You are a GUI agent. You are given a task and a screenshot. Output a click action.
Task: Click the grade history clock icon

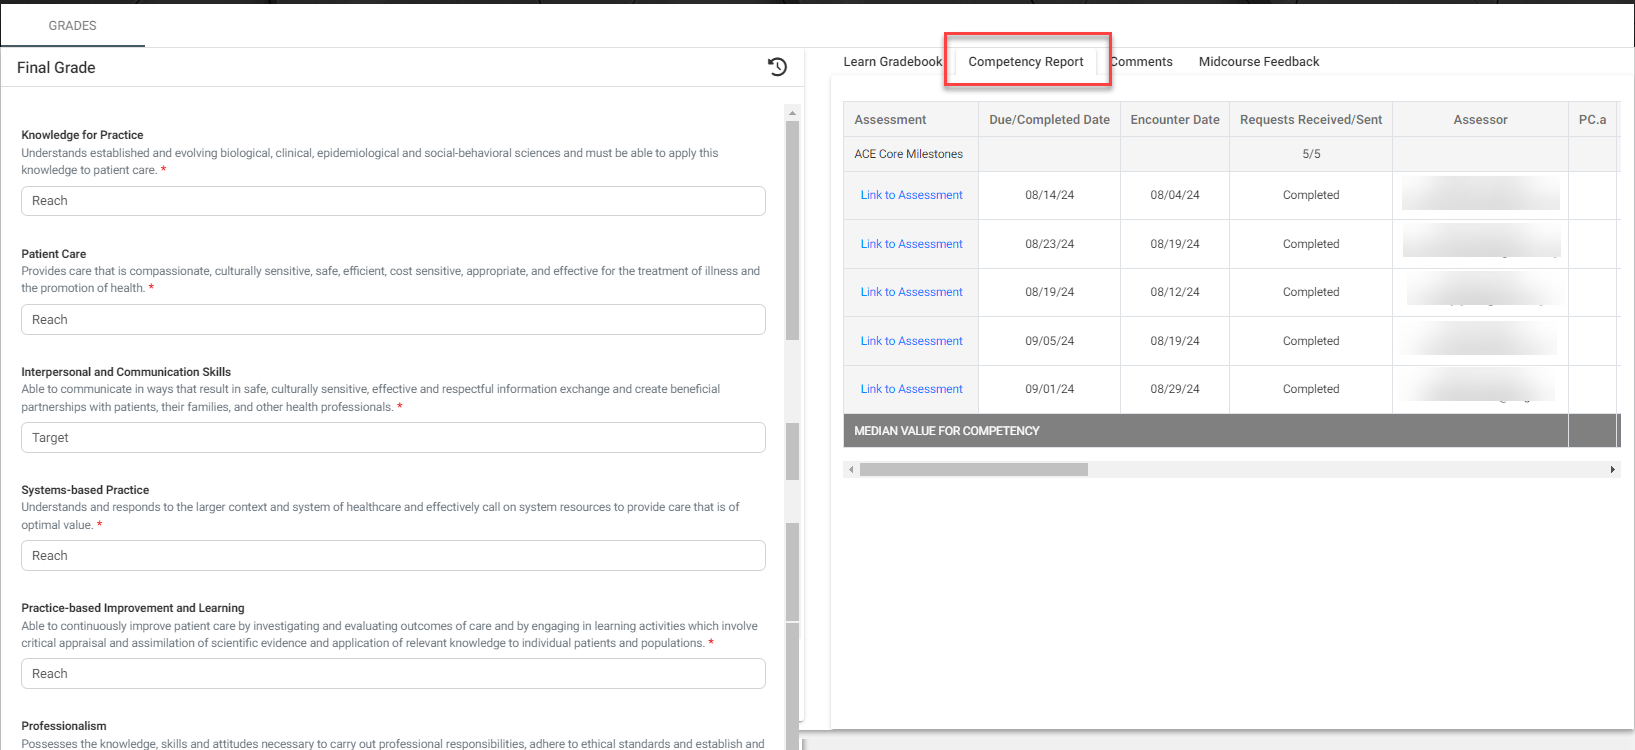(777, 67)
